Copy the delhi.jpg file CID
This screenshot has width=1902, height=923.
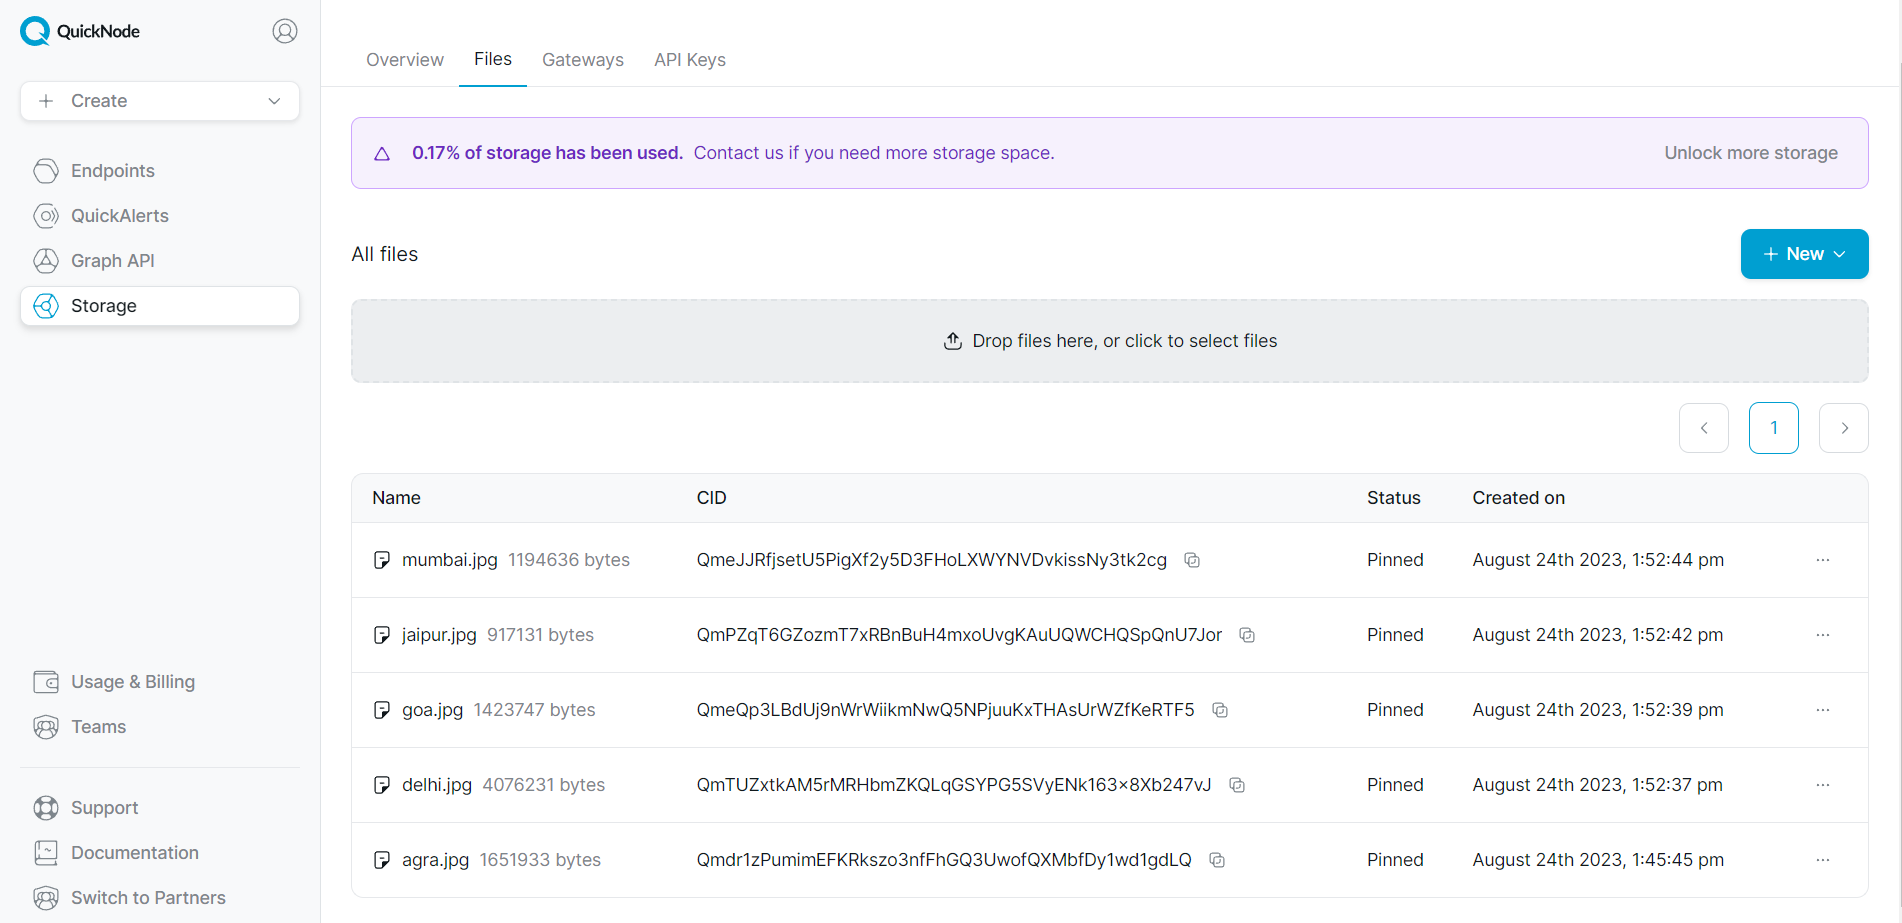point(1236,785)
